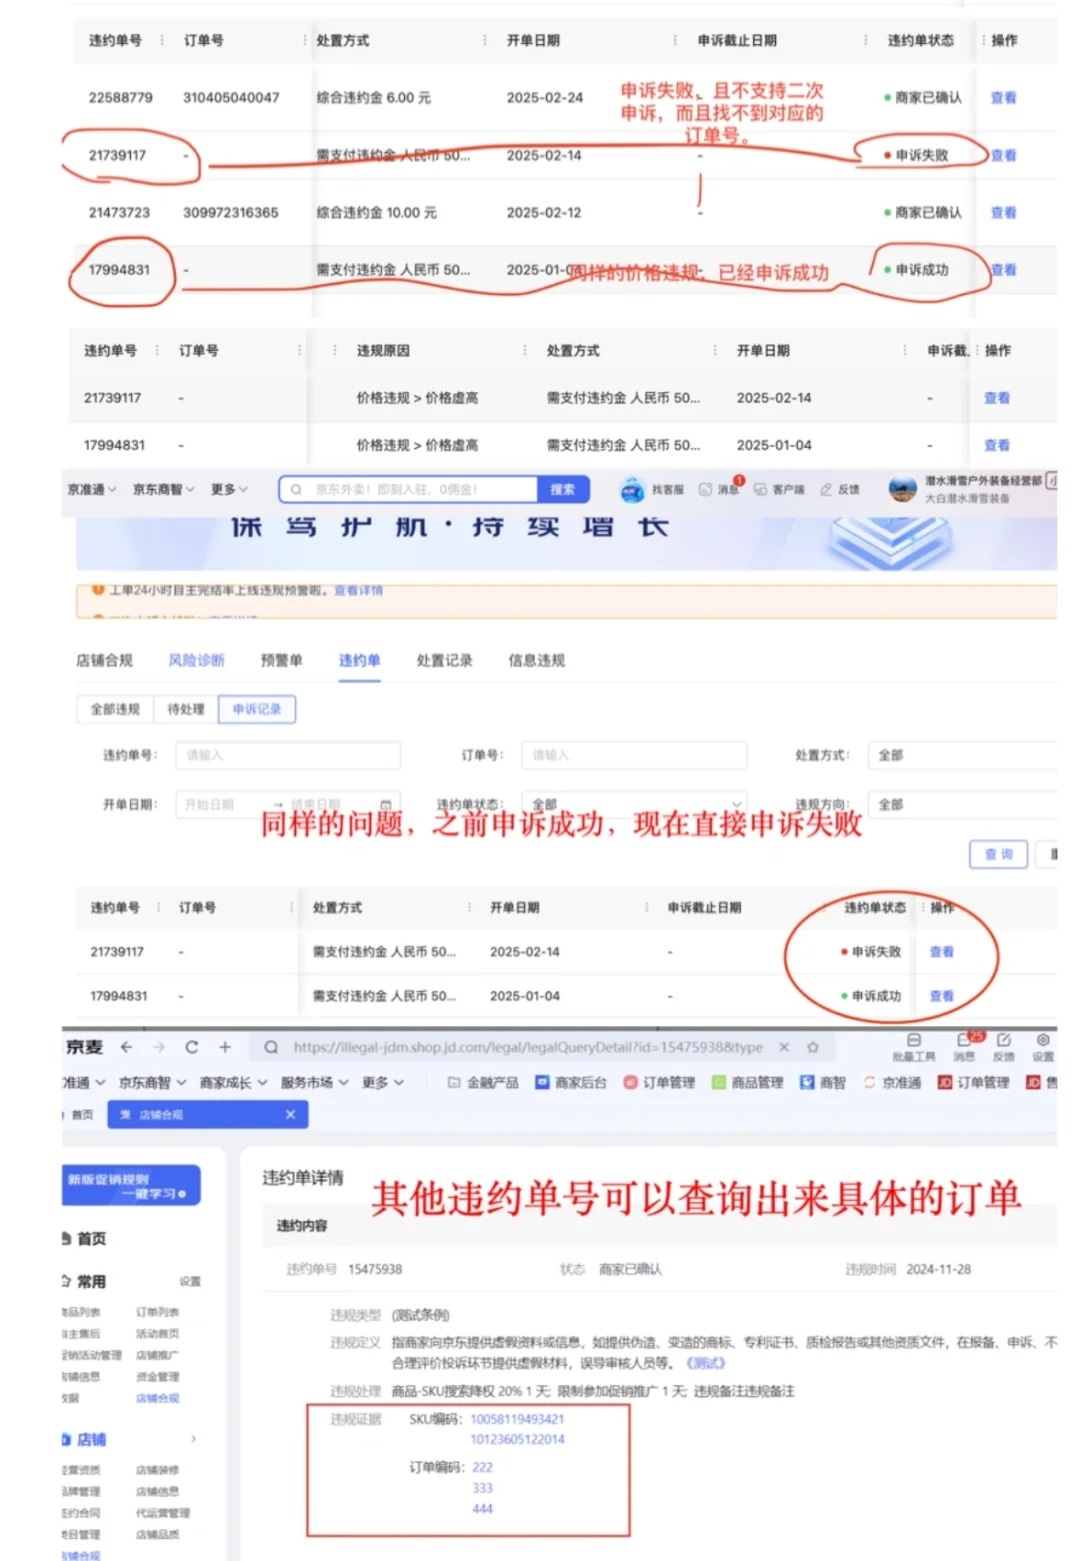Click the browser forward arrow
1080x1561 pixels.
[x=159, y=1047]
